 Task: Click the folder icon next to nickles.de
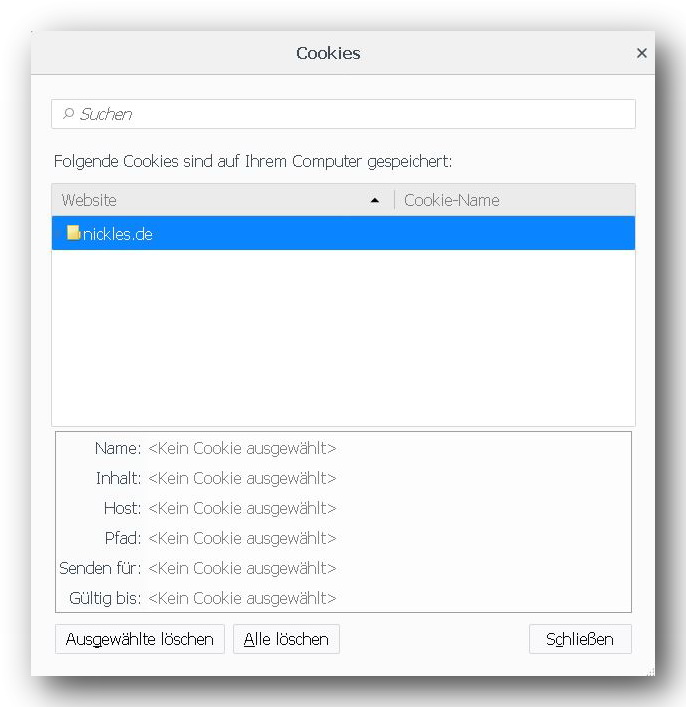(x=73, y=233)
